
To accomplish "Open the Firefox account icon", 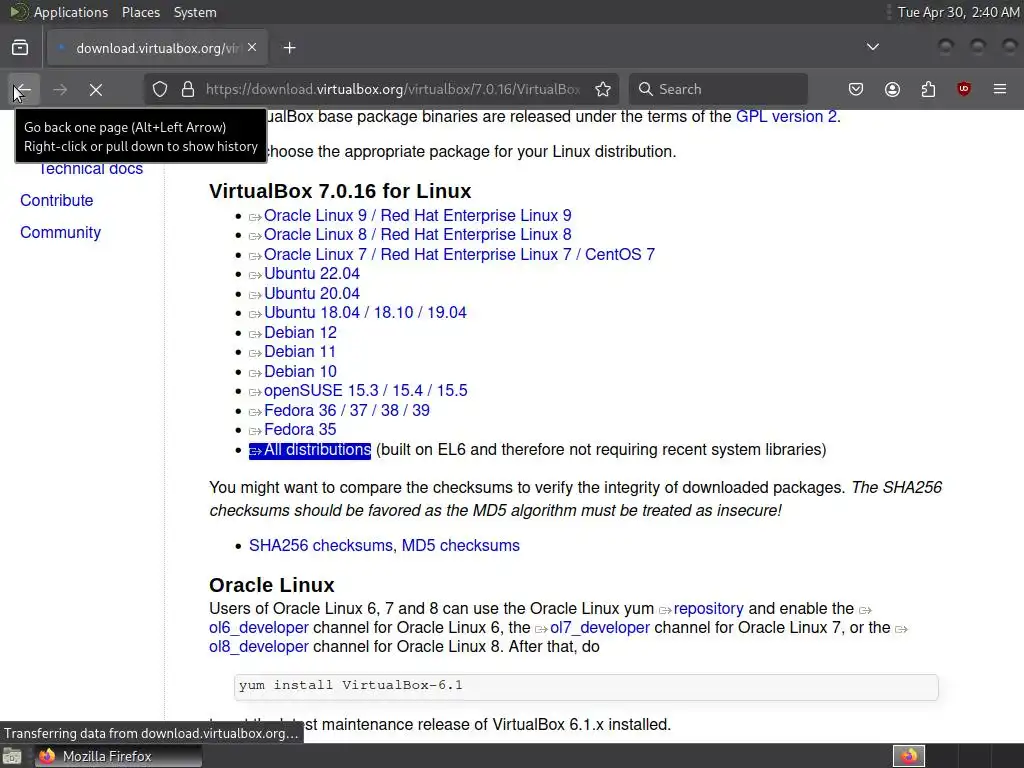I will [x=892, y=89].
